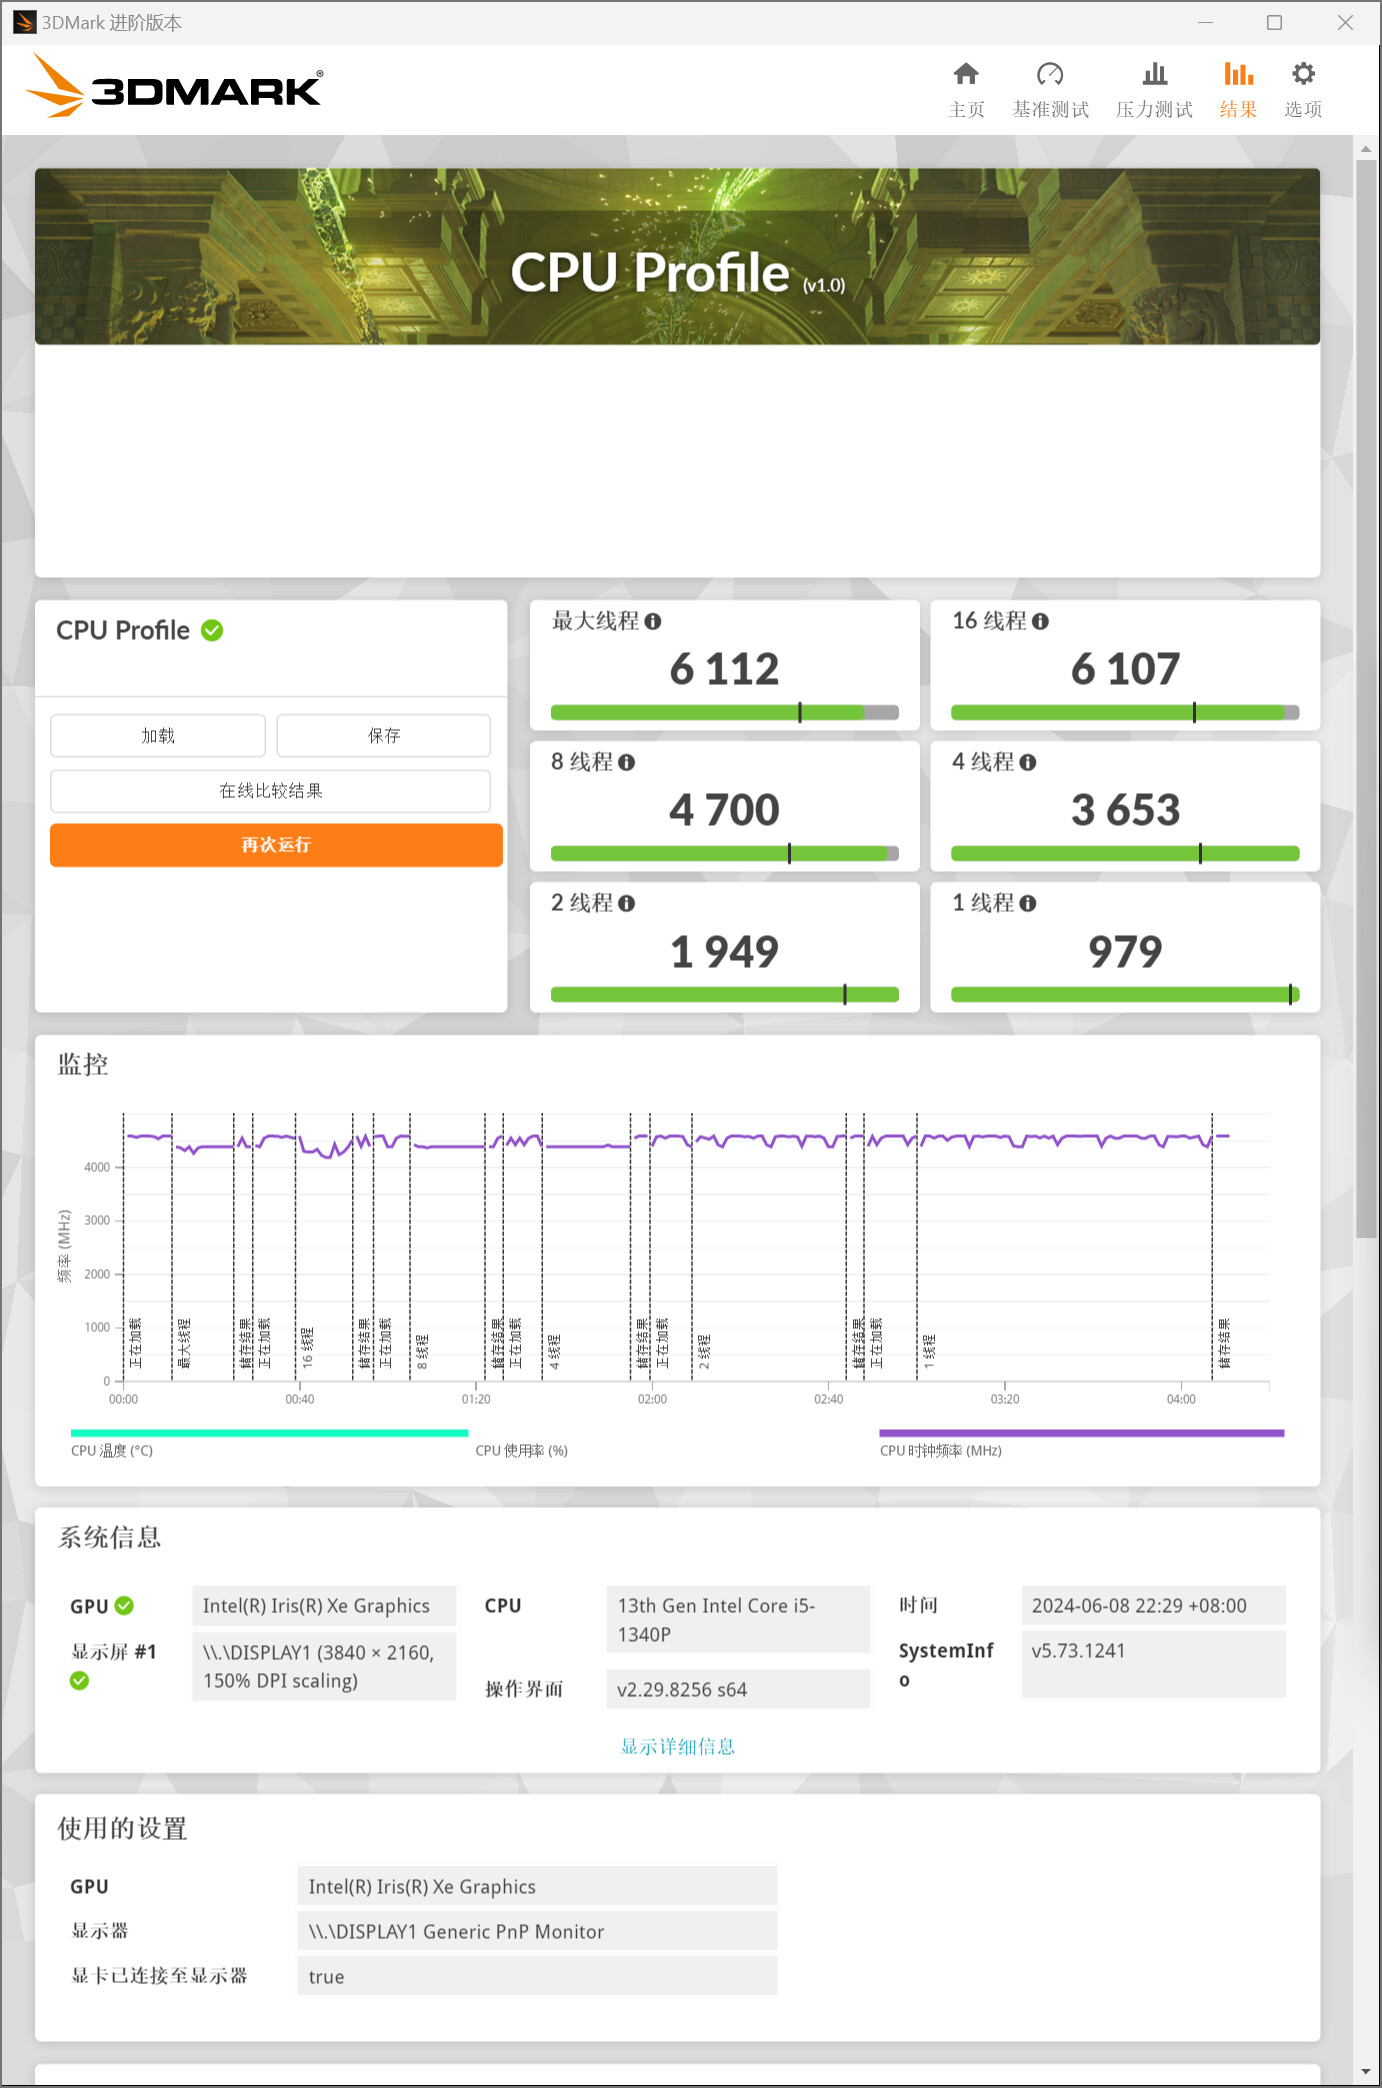Screen dimensions: 1382x2088
Task: Click green checkmark beside CPU Profile title
Action: pyautogui.click(x=212, y=631)
